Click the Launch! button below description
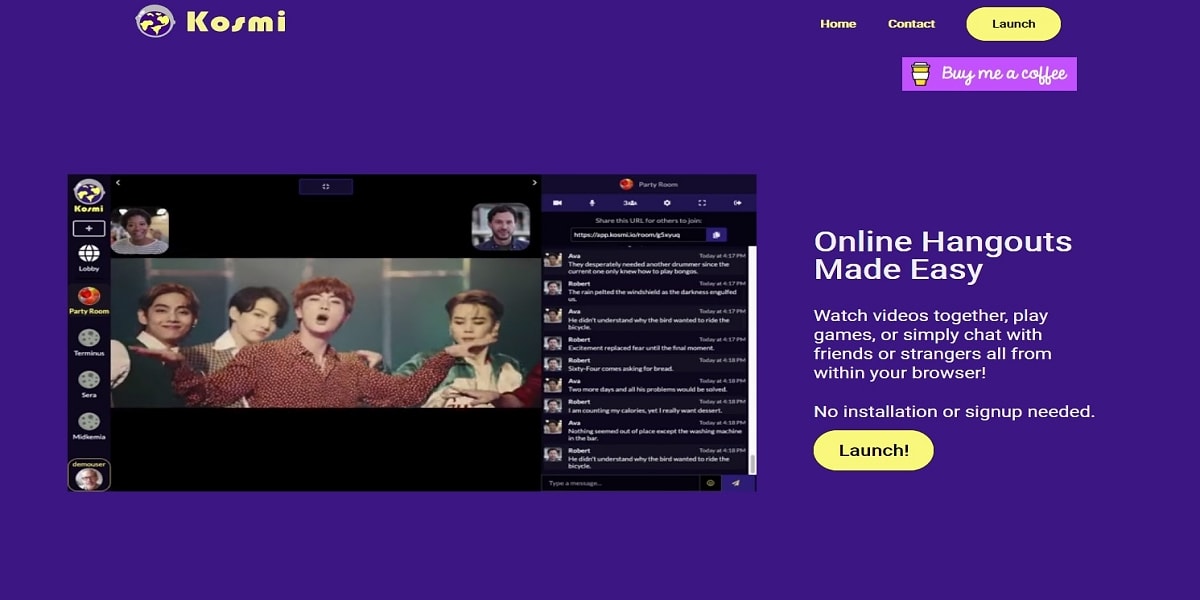The image size is (1200, 600). [873, 450]
